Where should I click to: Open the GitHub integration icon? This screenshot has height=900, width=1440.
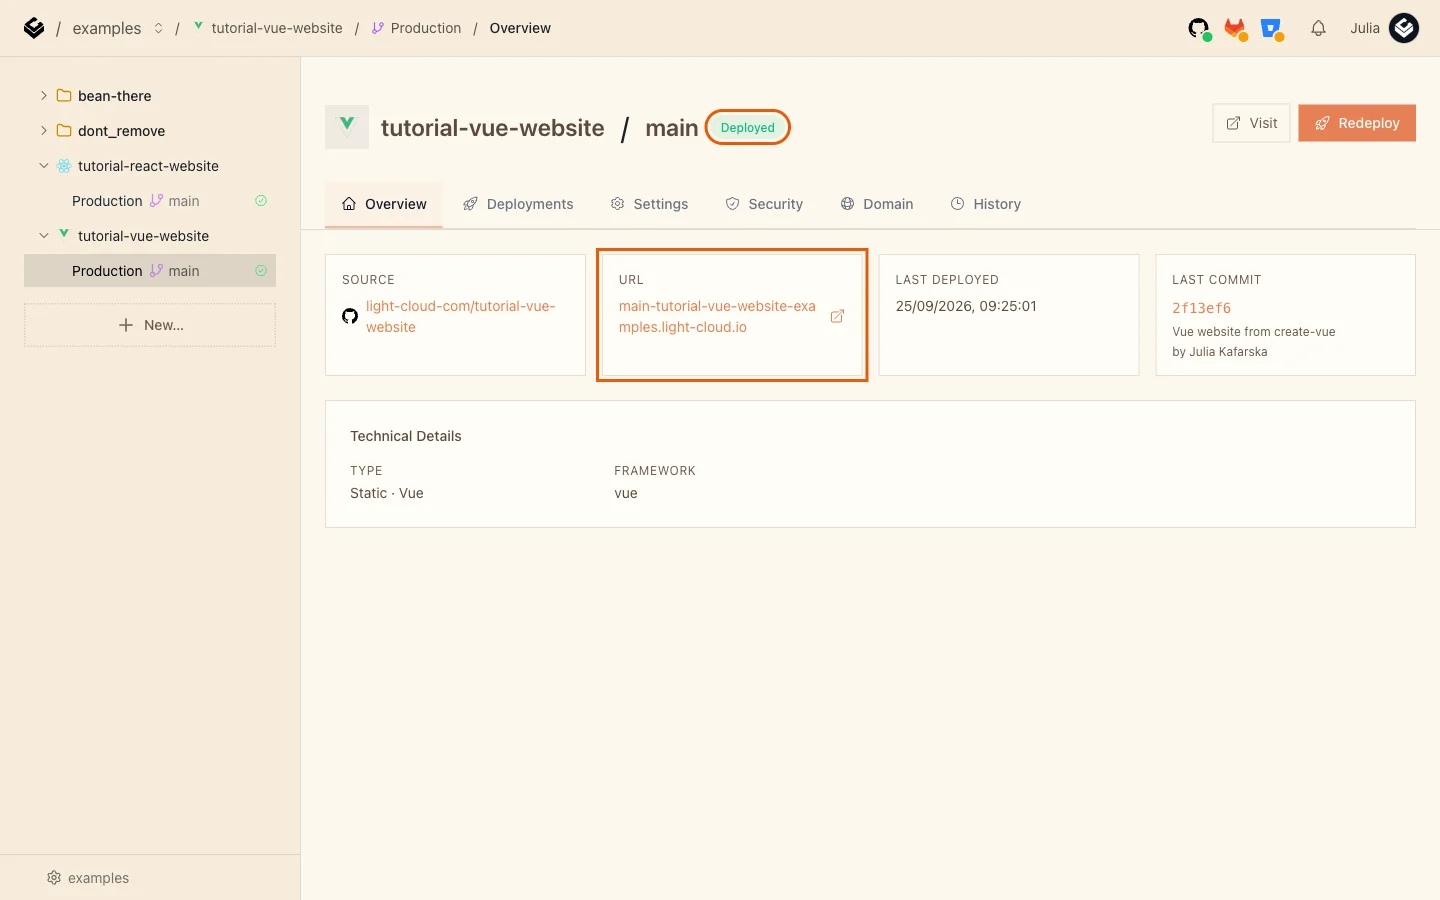pyautogui.click(x=1199, y=29)
